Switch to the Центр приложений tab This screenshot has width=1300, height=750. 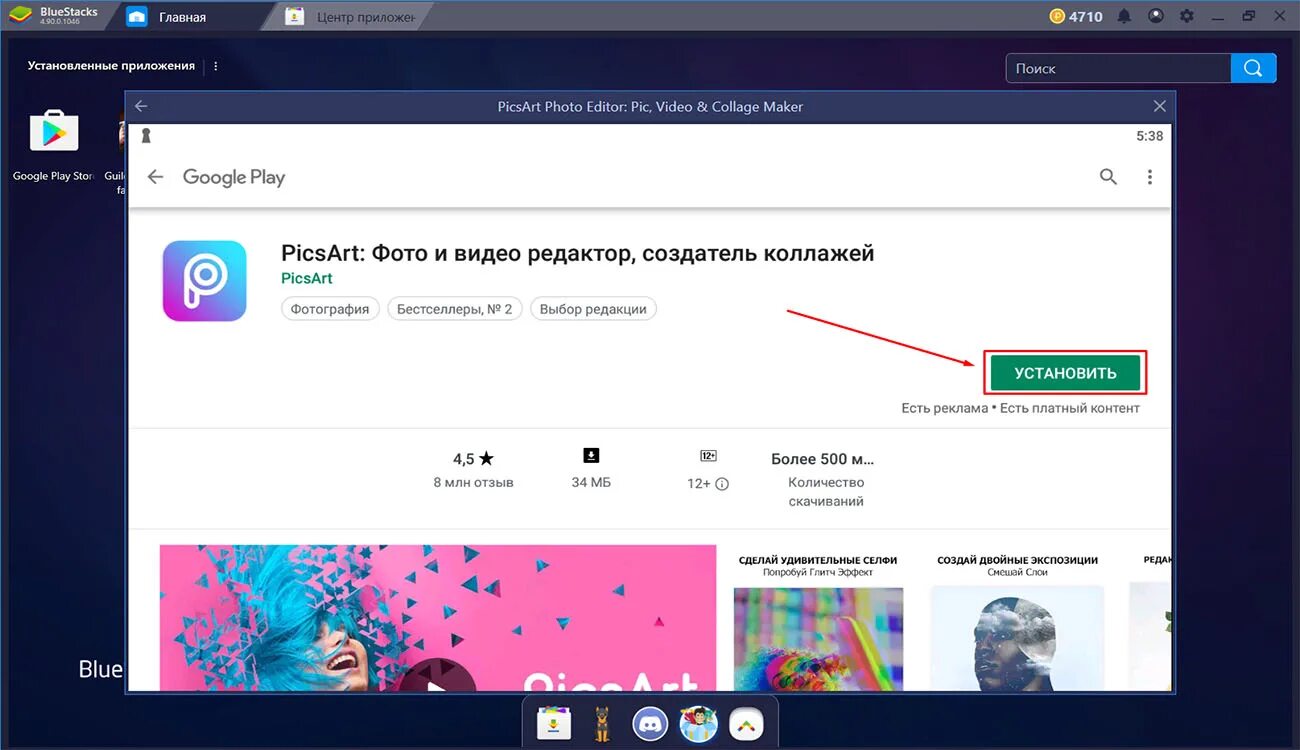coord(350,17)
